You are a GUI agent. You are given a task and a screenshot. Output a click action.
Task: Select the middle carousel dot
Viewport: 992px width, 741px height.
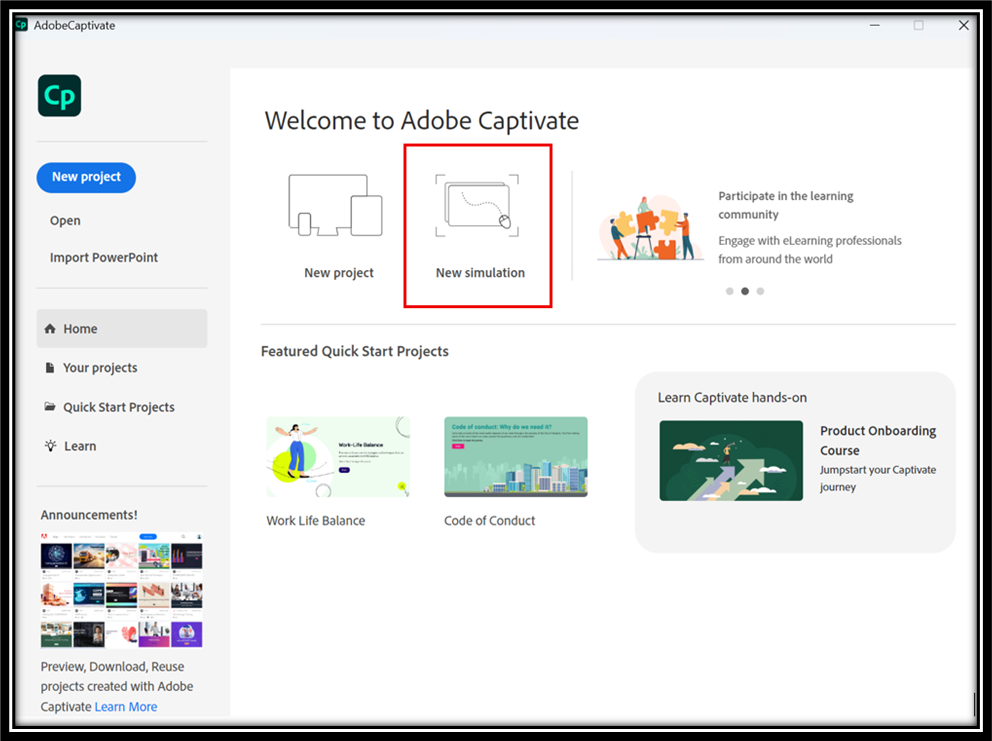[745, 291]
